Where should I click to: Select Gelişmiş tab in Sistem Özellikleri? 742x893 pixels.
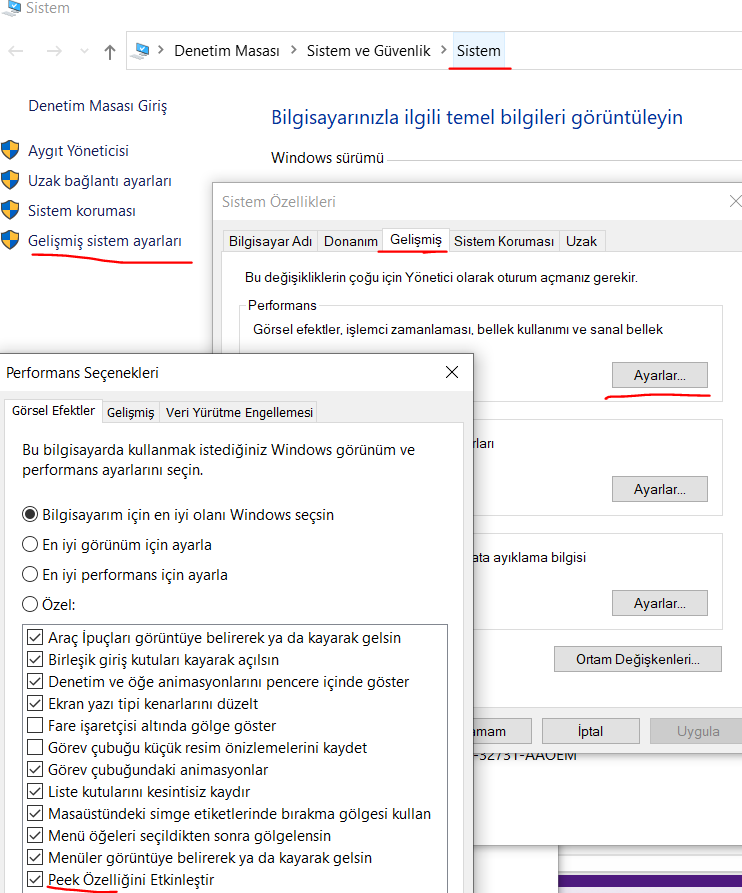click(416, 240)
